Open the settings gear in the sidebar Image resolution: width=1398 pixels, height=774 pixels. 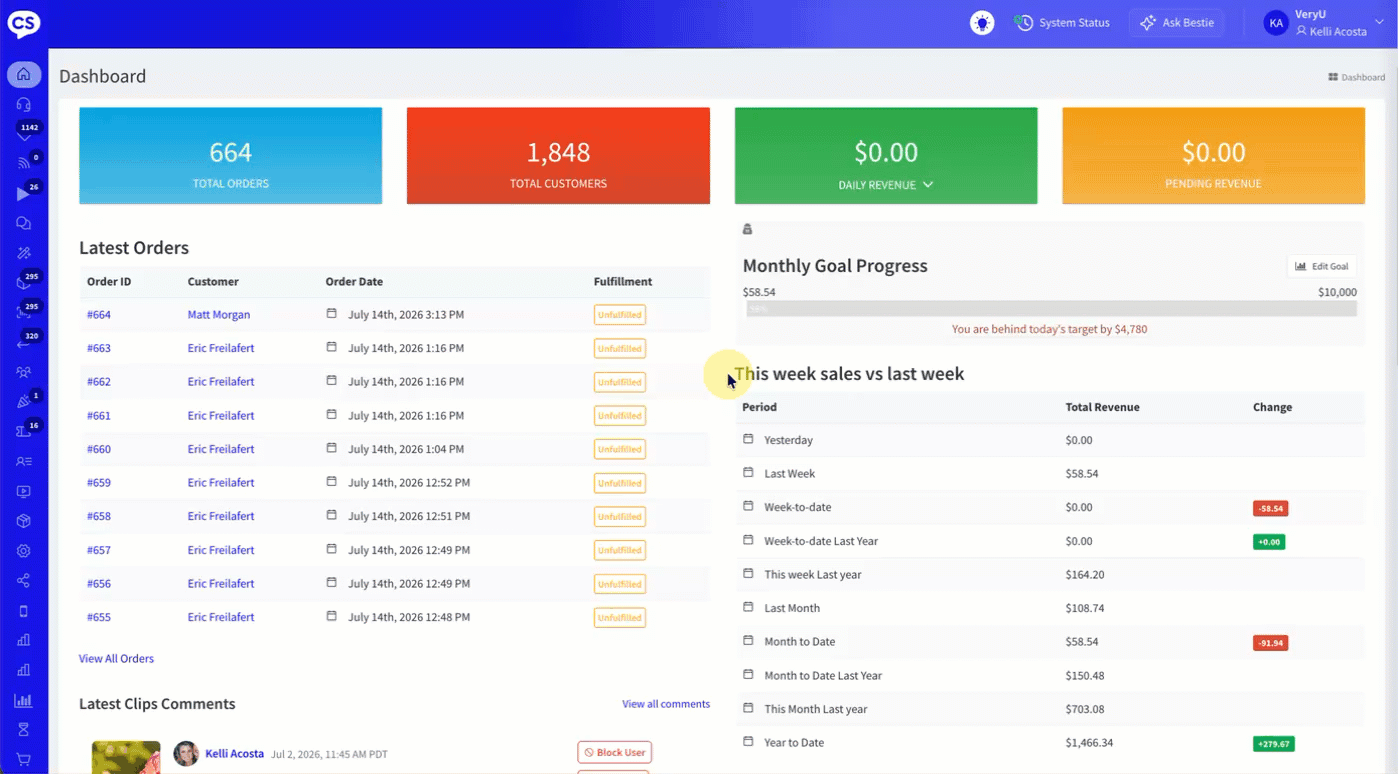point(24,551)
